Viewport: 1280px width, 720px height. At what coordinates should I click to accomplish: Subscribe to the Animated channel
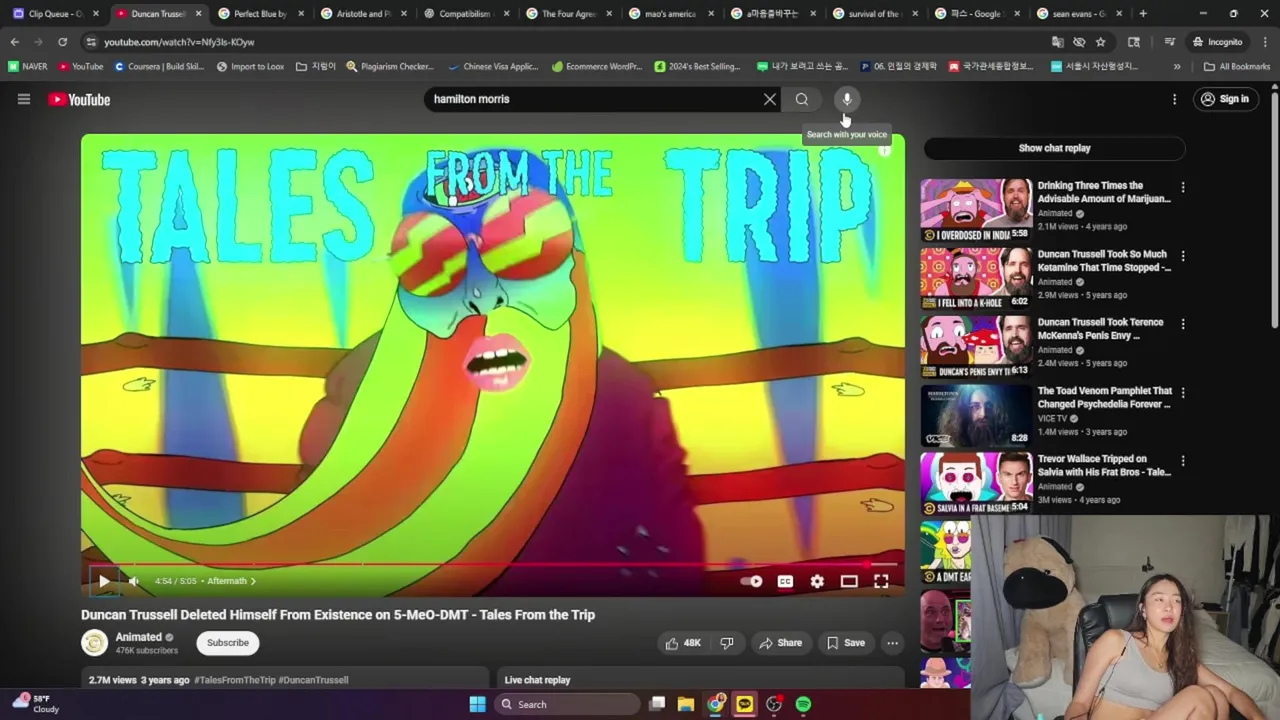click(228, 643)
